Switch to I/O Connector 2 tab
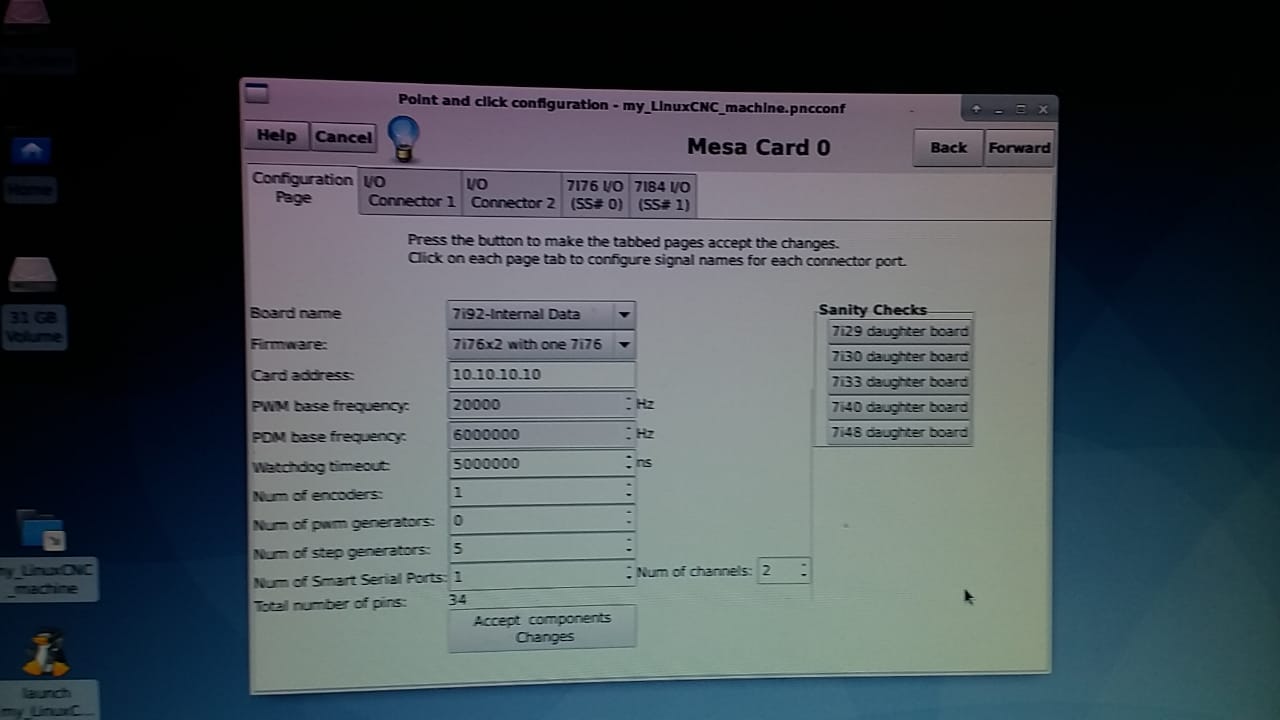 click(x=512, y=193)
